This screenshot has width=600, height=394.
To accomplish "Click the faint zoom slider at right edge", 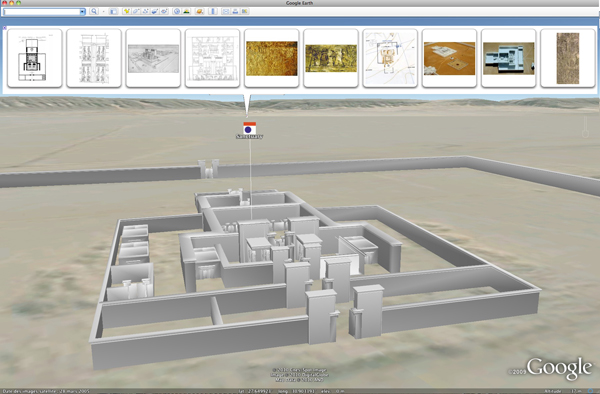I will tap(585, 127).
